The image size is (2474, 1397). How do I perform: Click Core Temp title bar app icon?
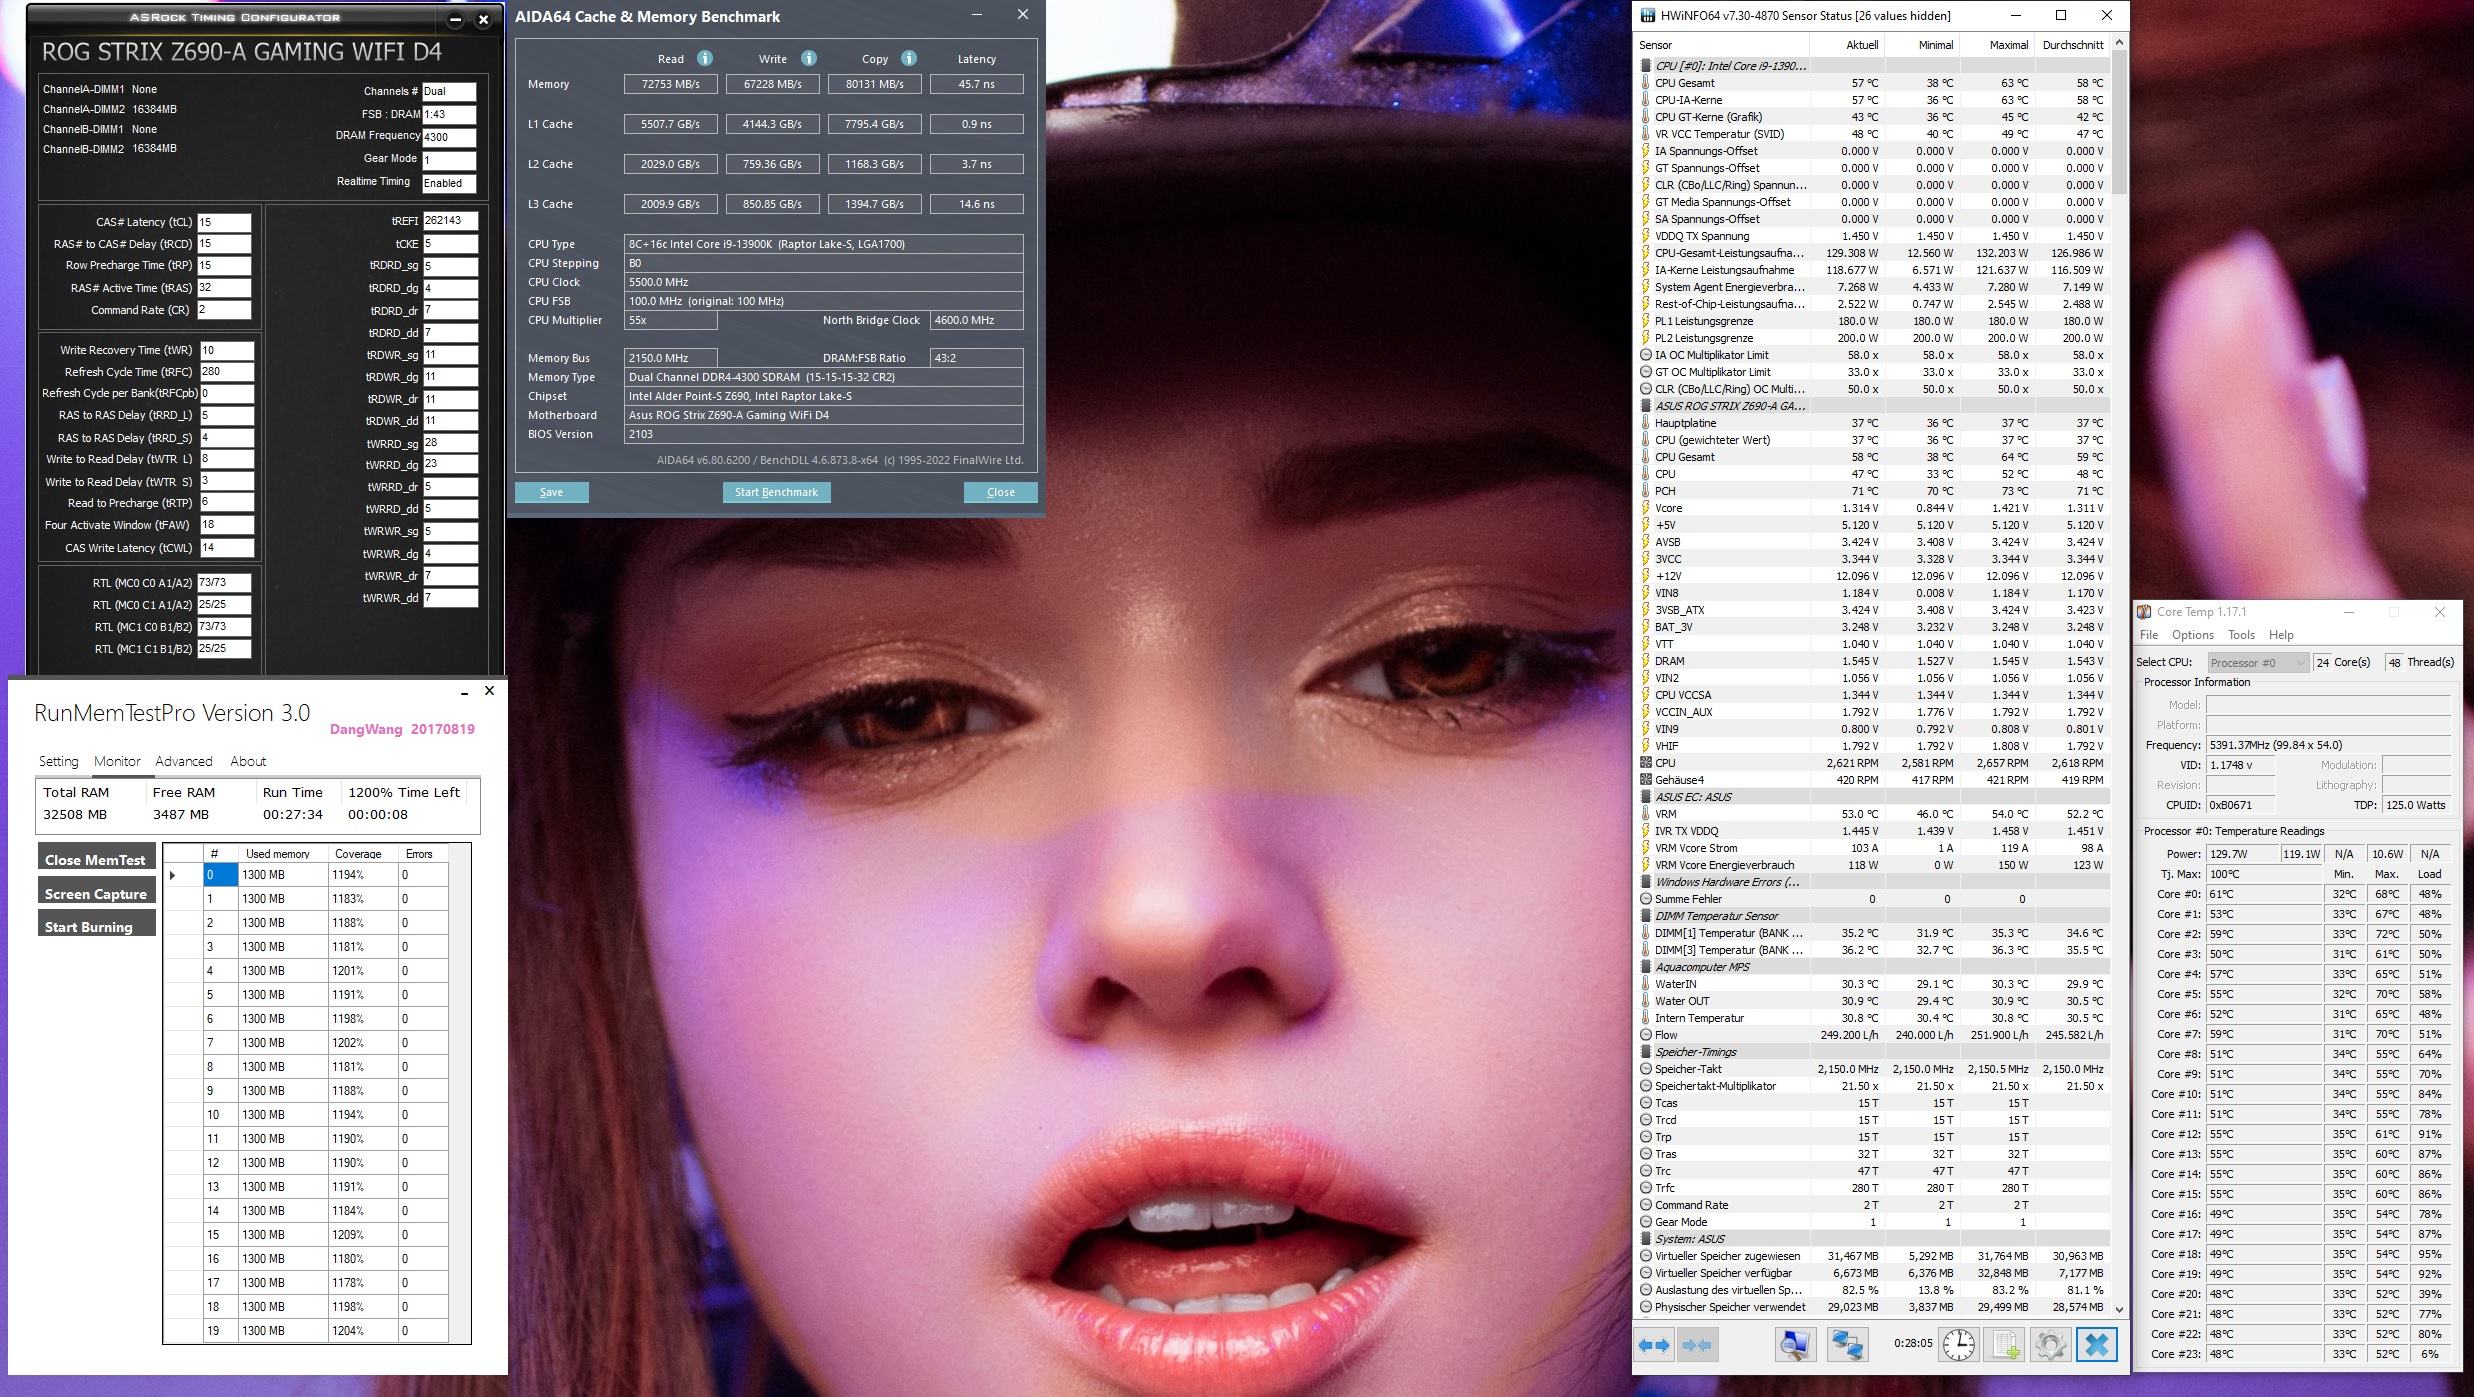pos(2144,612)
